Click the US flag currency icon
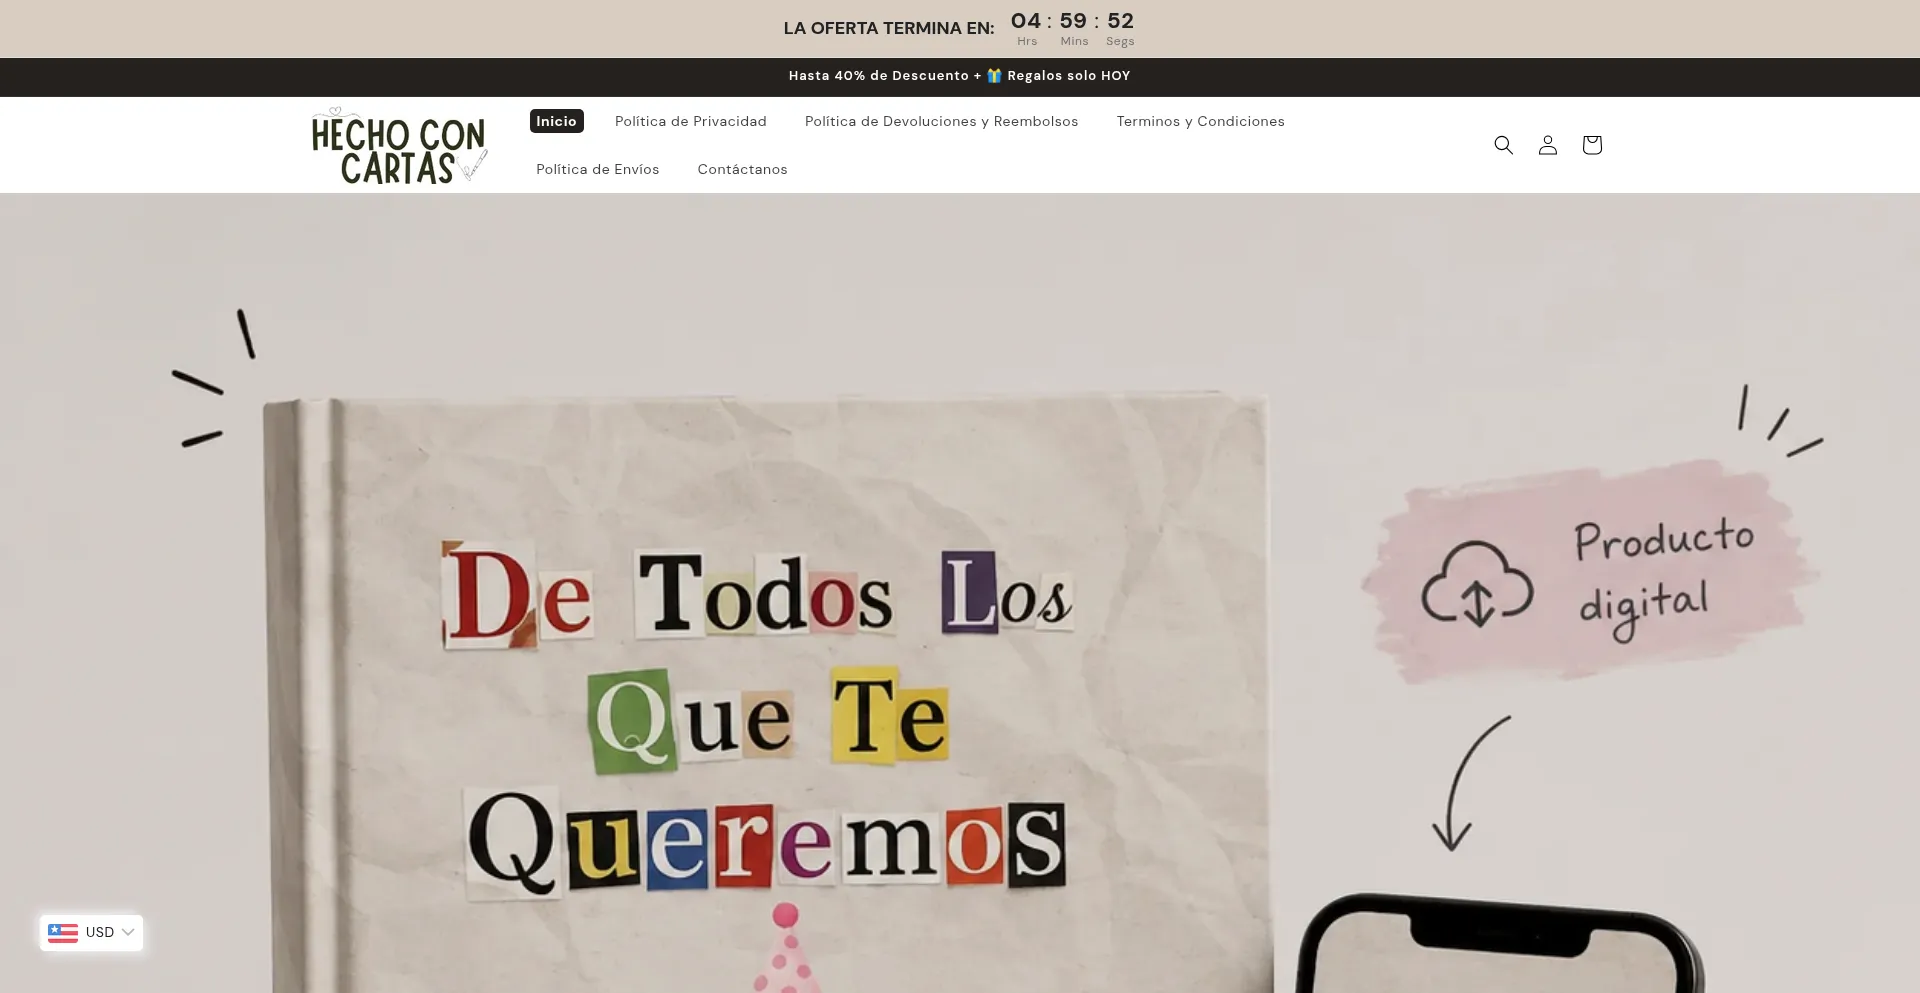 tap(63, 933)
